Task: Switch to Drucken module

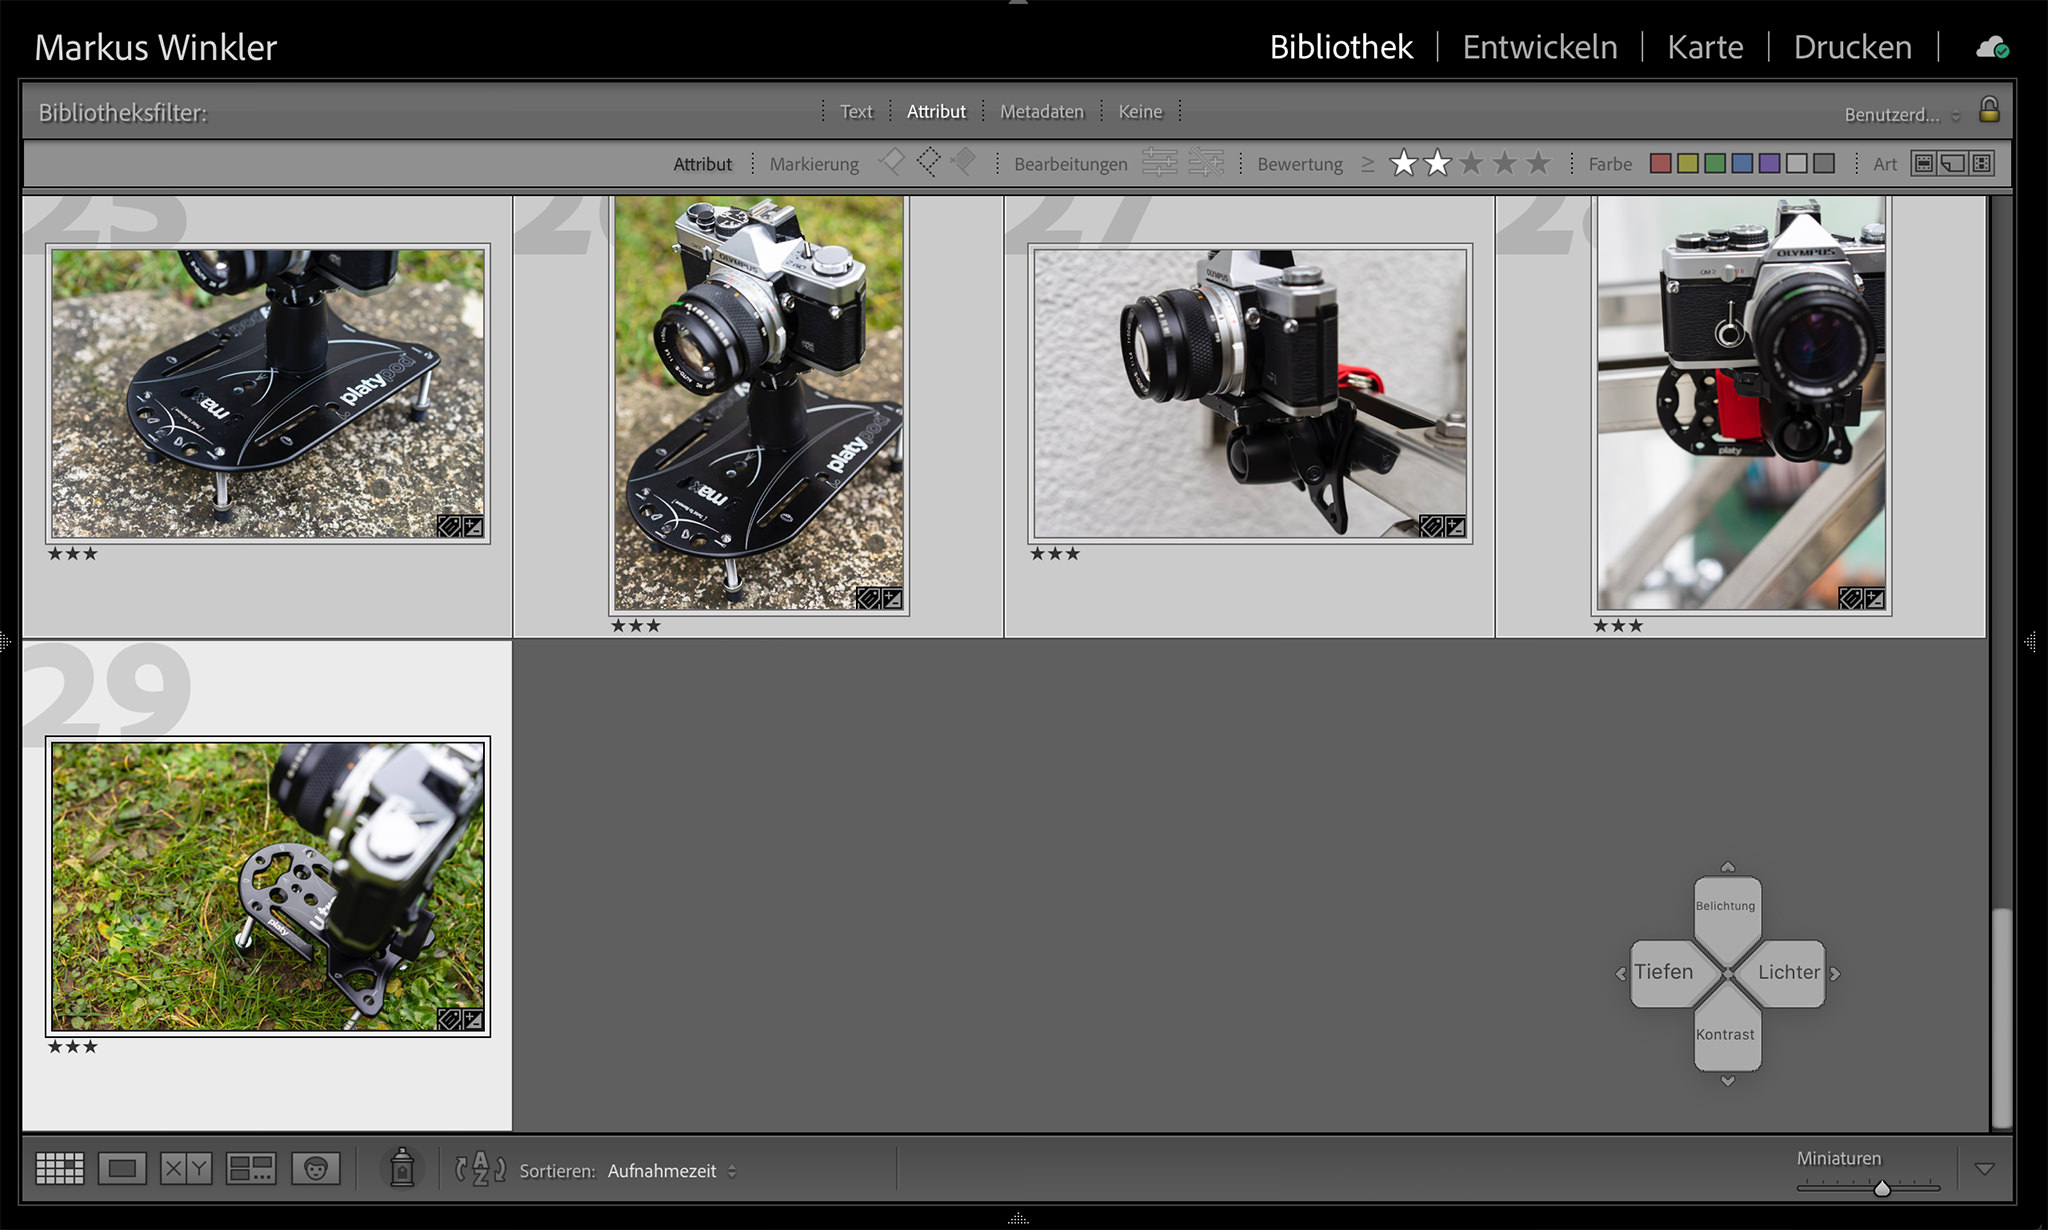Action: [x=1852, y=47]
